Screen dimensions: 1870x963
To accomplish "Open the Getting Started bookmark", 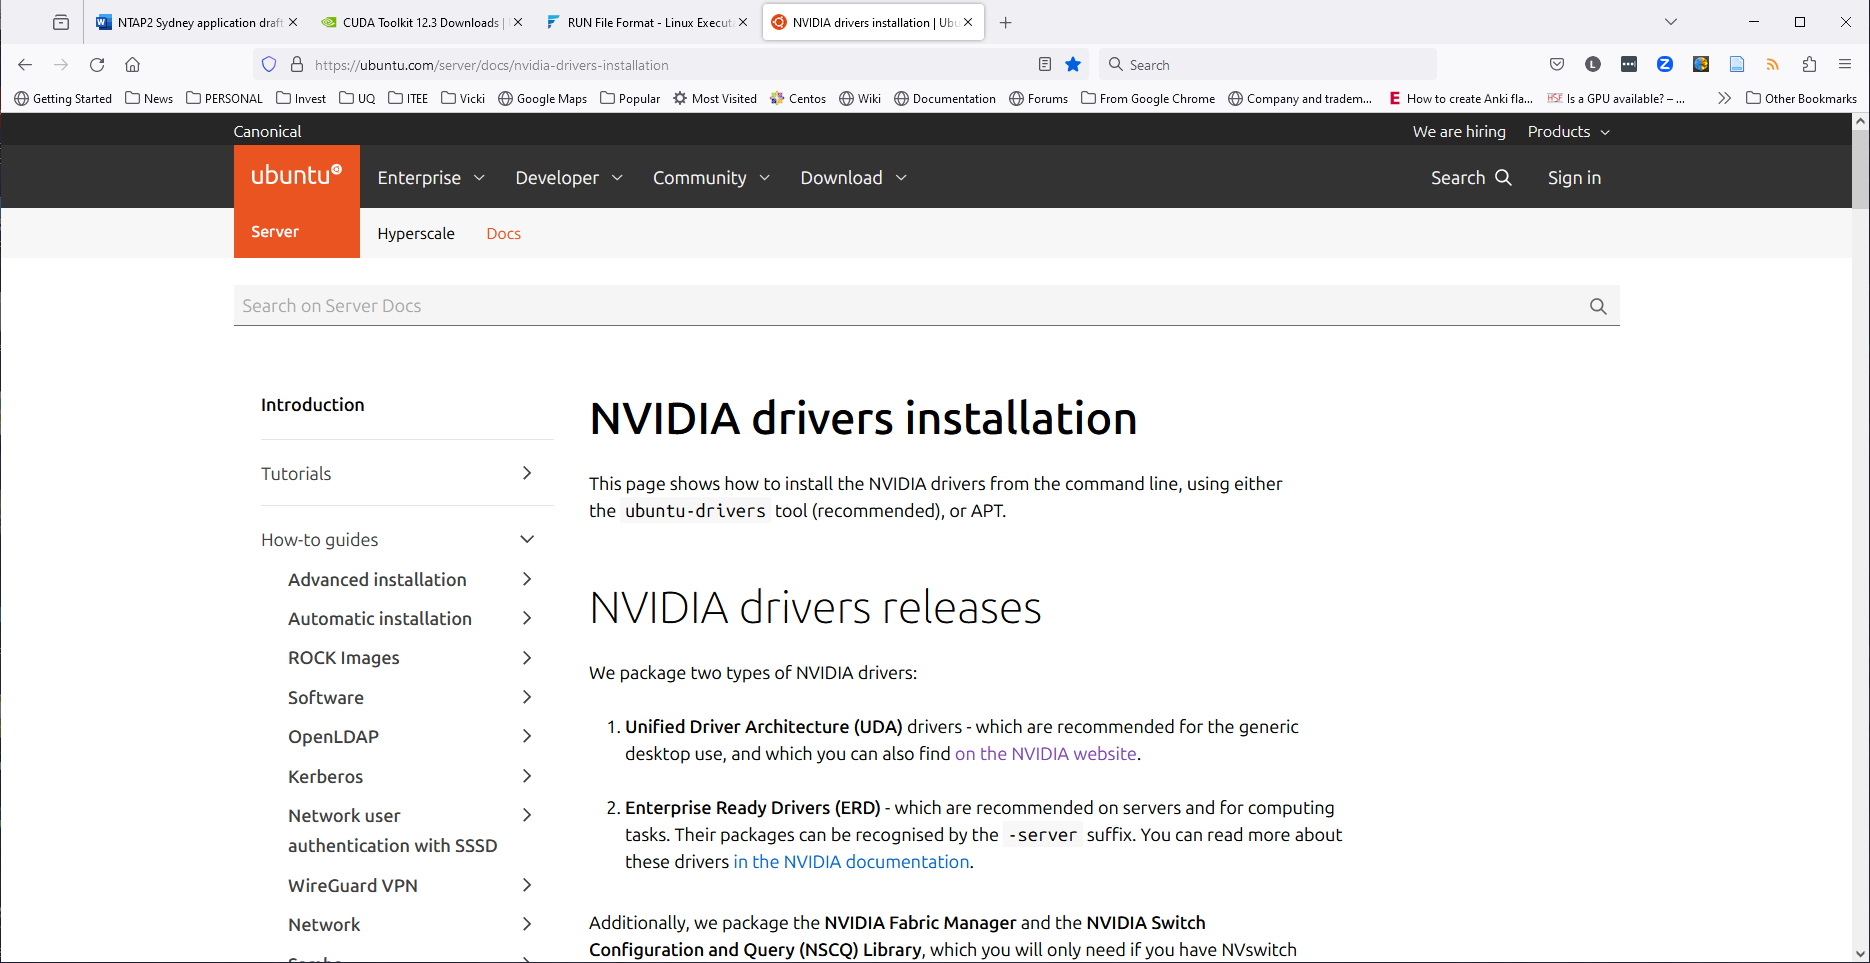I will pyautogui.click(x=63, y=98).
